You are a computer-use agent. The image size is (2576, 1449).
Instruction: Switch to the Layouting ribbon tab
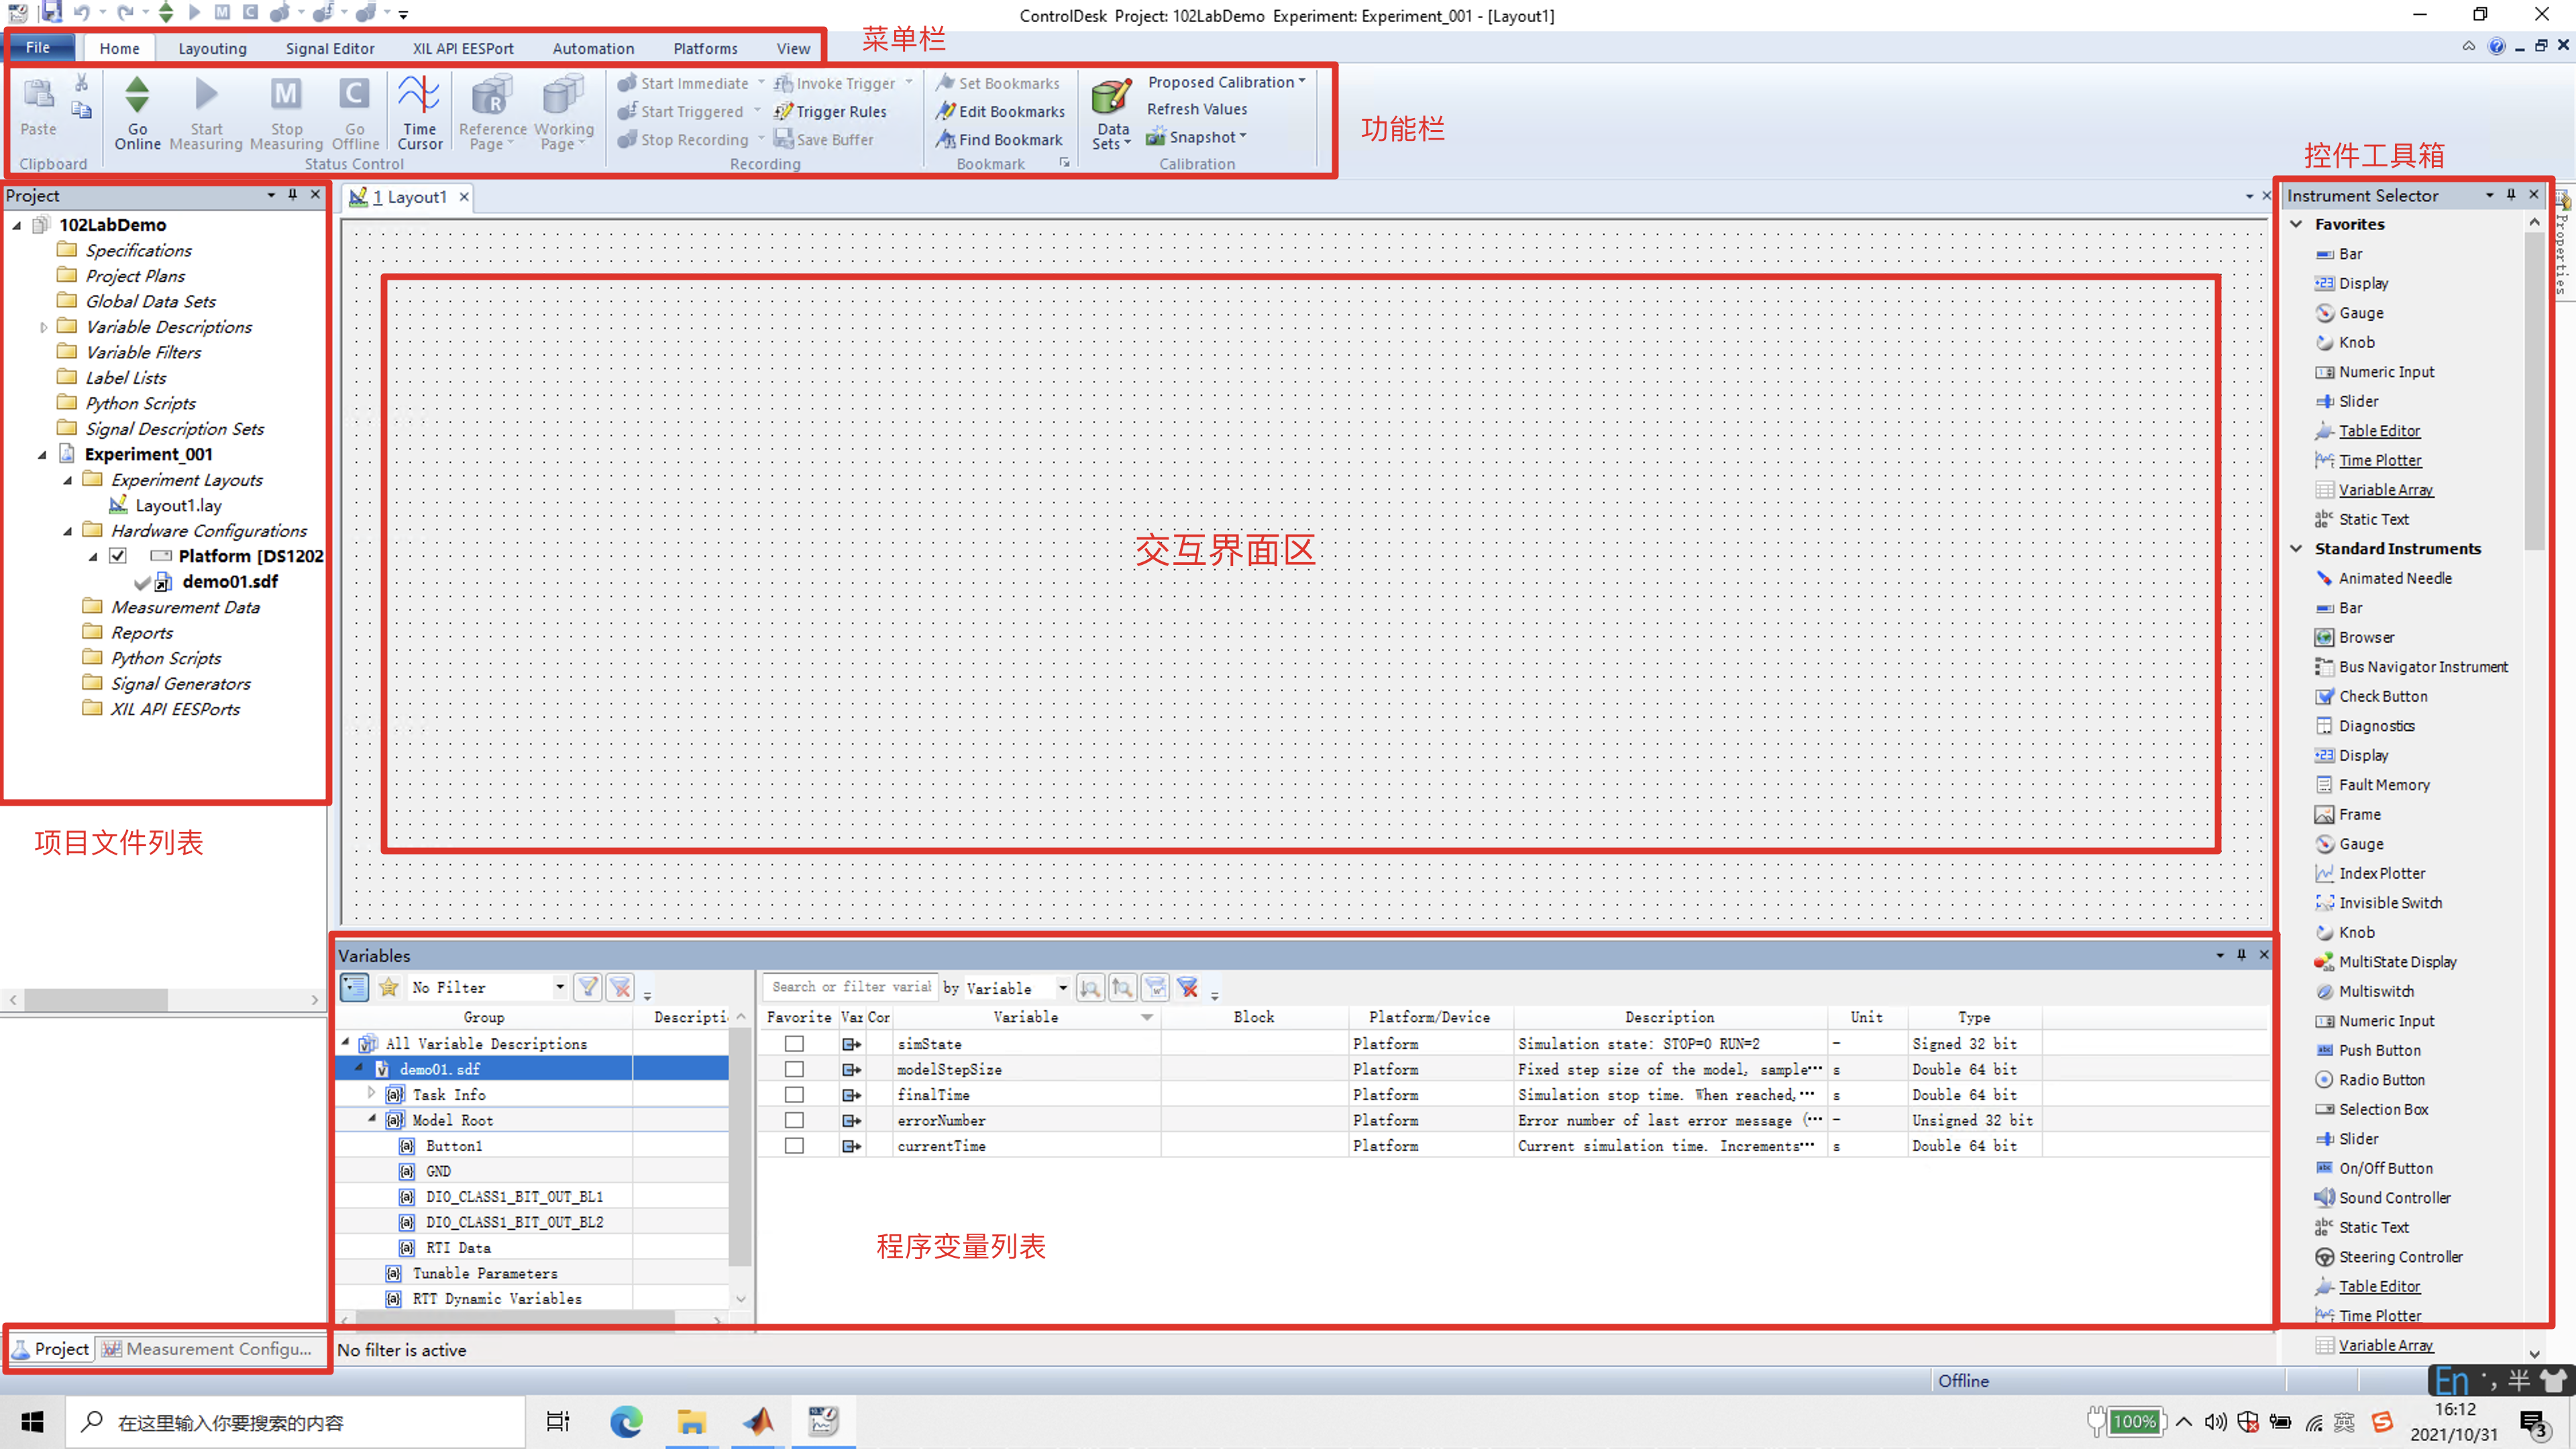212,48
